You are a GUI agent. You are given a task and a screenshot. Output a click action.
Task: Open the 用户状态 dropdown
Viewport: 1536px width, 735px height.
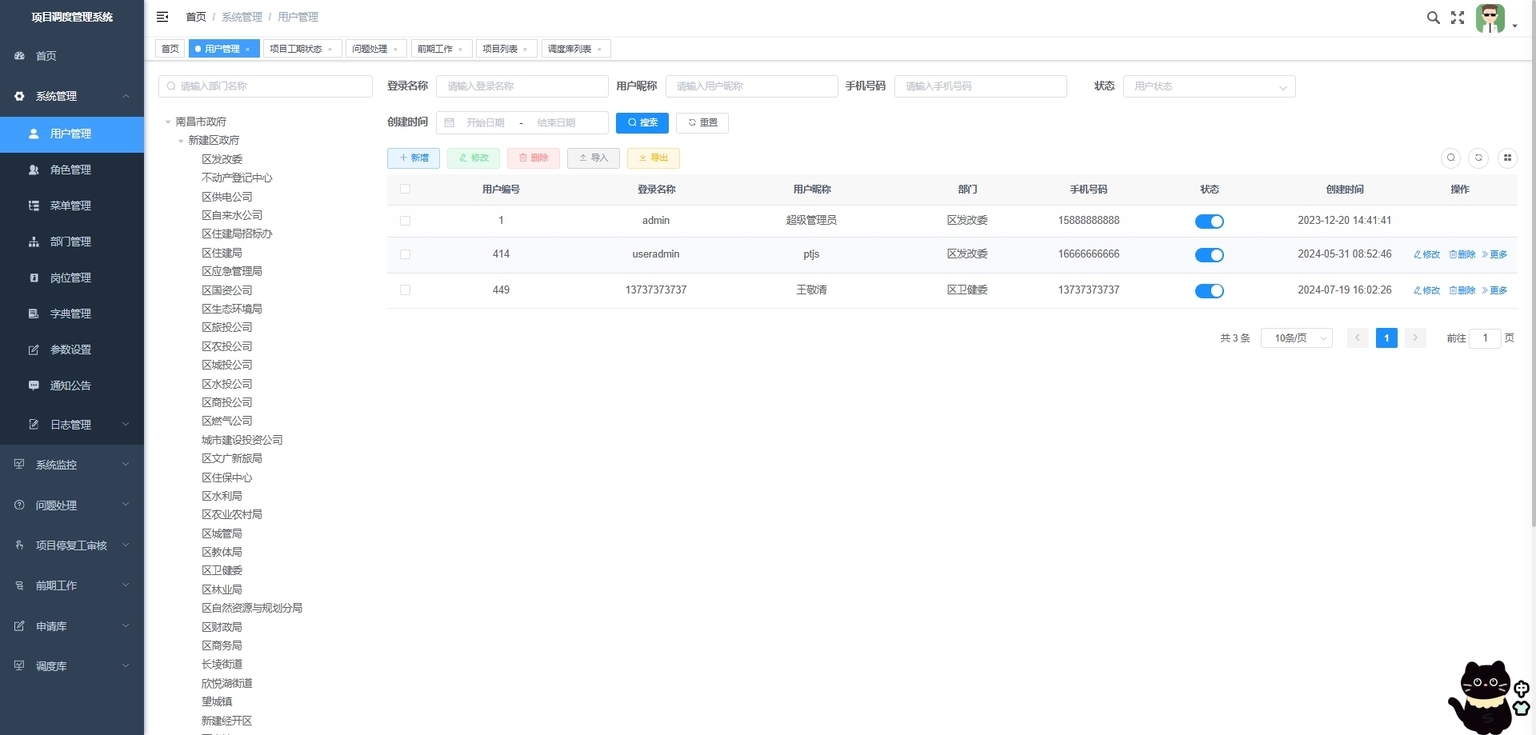point(1209,87)
